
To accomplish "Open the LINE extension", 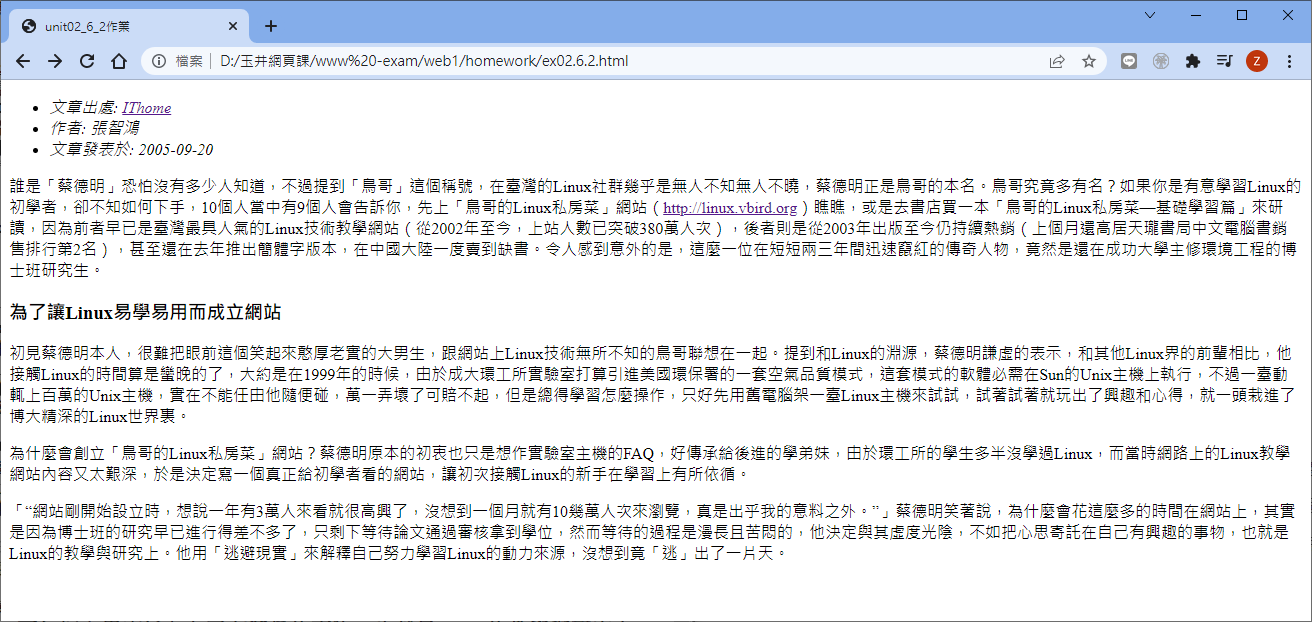I will [1129, 61].
